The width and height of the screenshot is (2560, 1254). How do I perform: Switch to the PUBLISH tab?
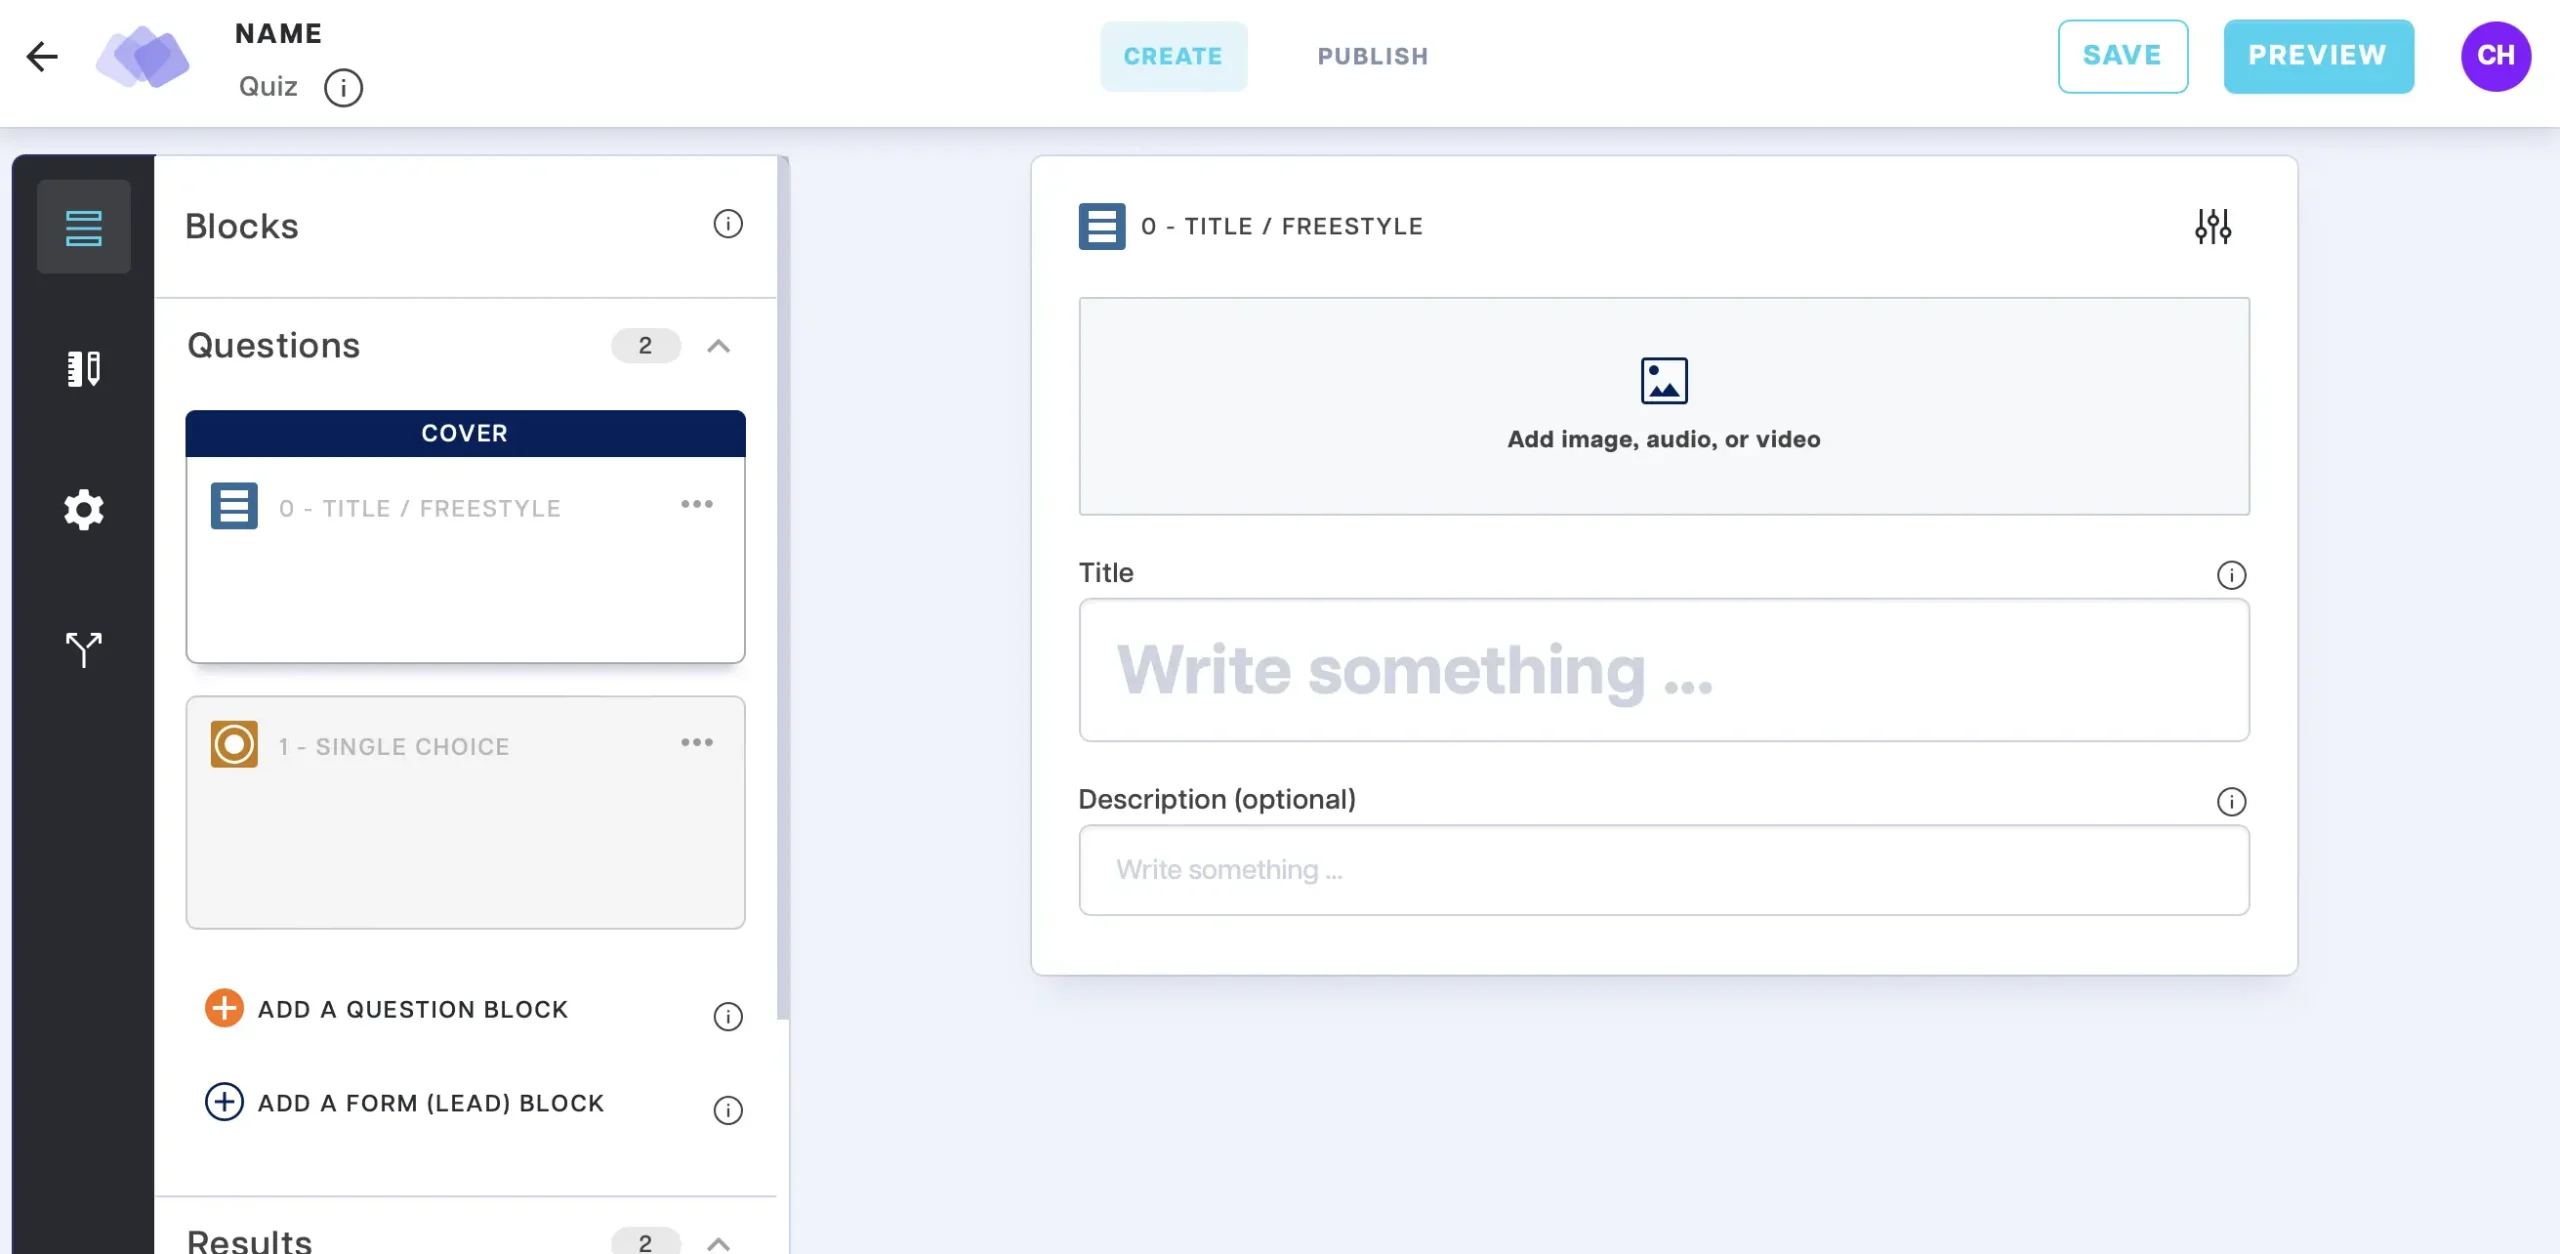click(x=1371, y=56)
